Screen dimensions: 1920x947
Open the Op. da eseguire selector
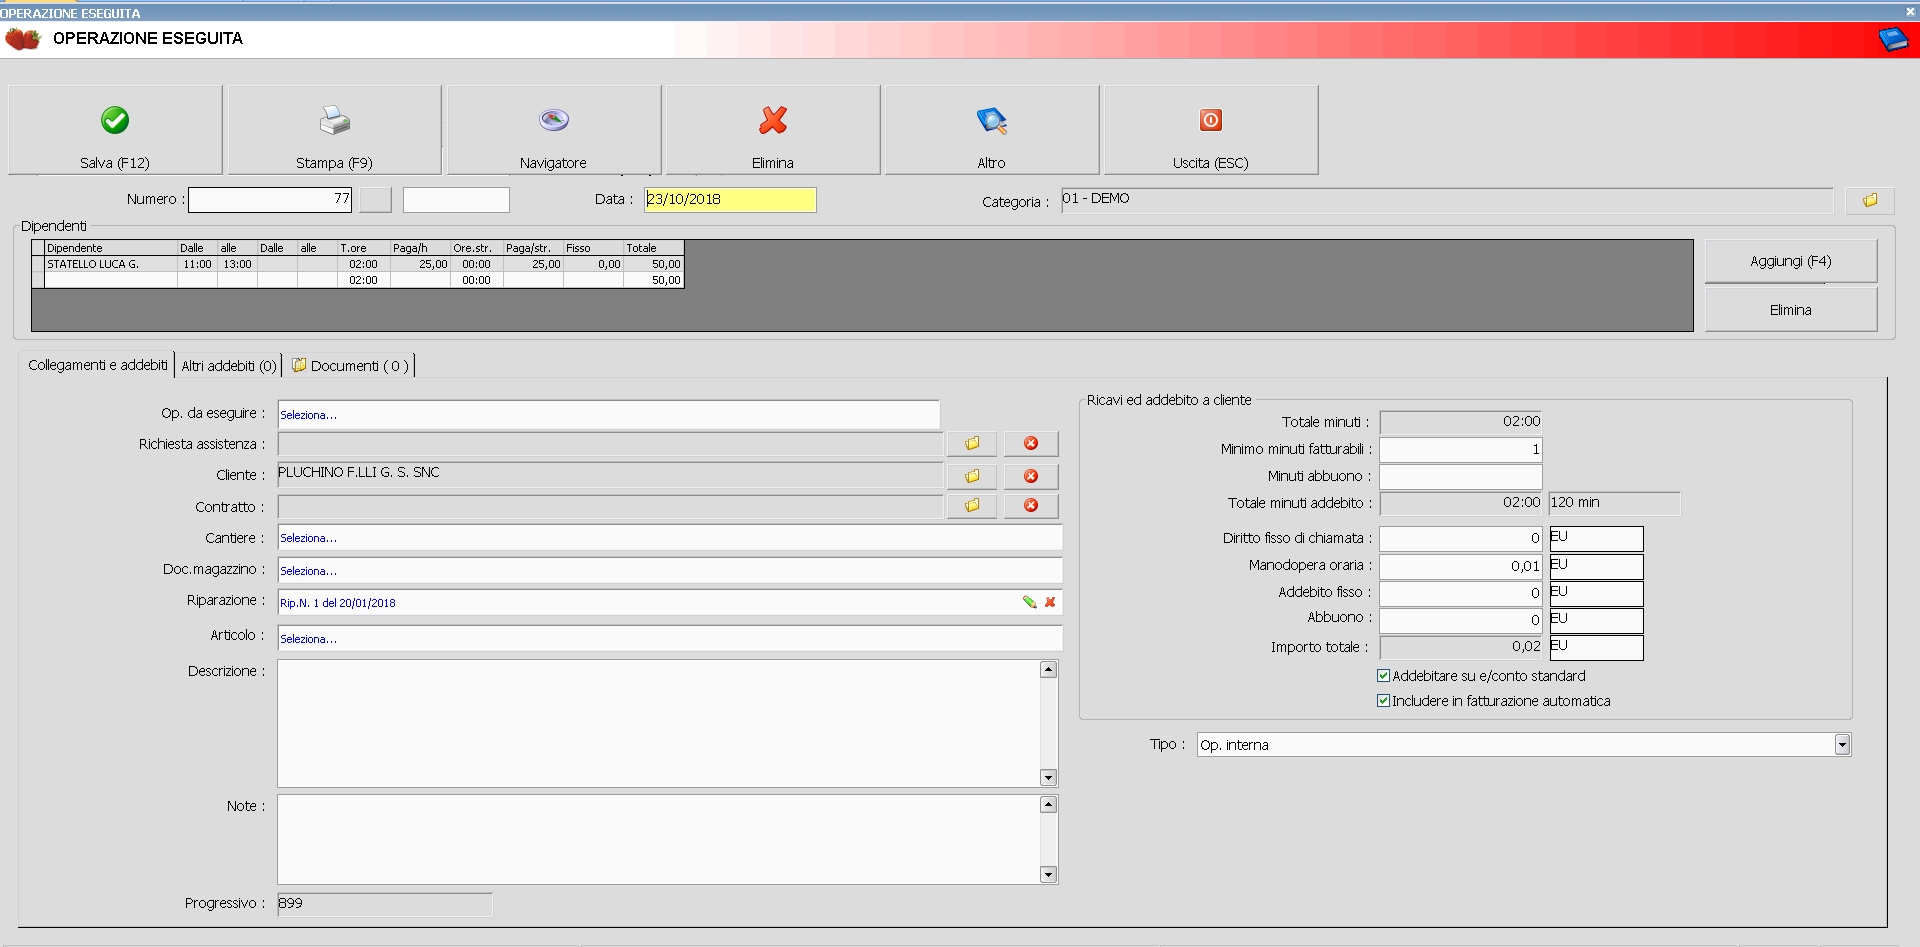click(608, 415)
